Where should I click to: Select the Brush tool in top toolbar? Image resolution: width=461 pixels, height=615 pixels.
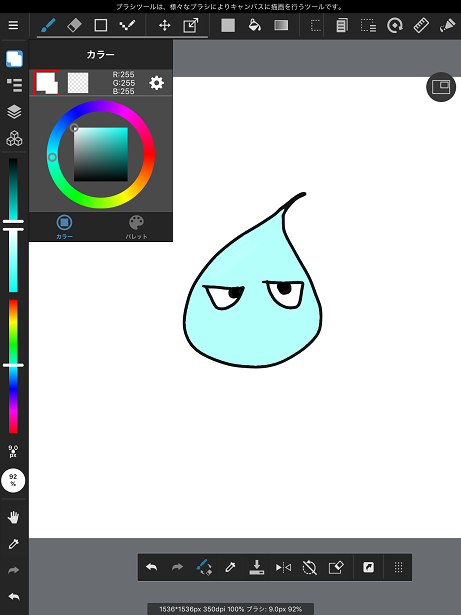coord(48,25)
